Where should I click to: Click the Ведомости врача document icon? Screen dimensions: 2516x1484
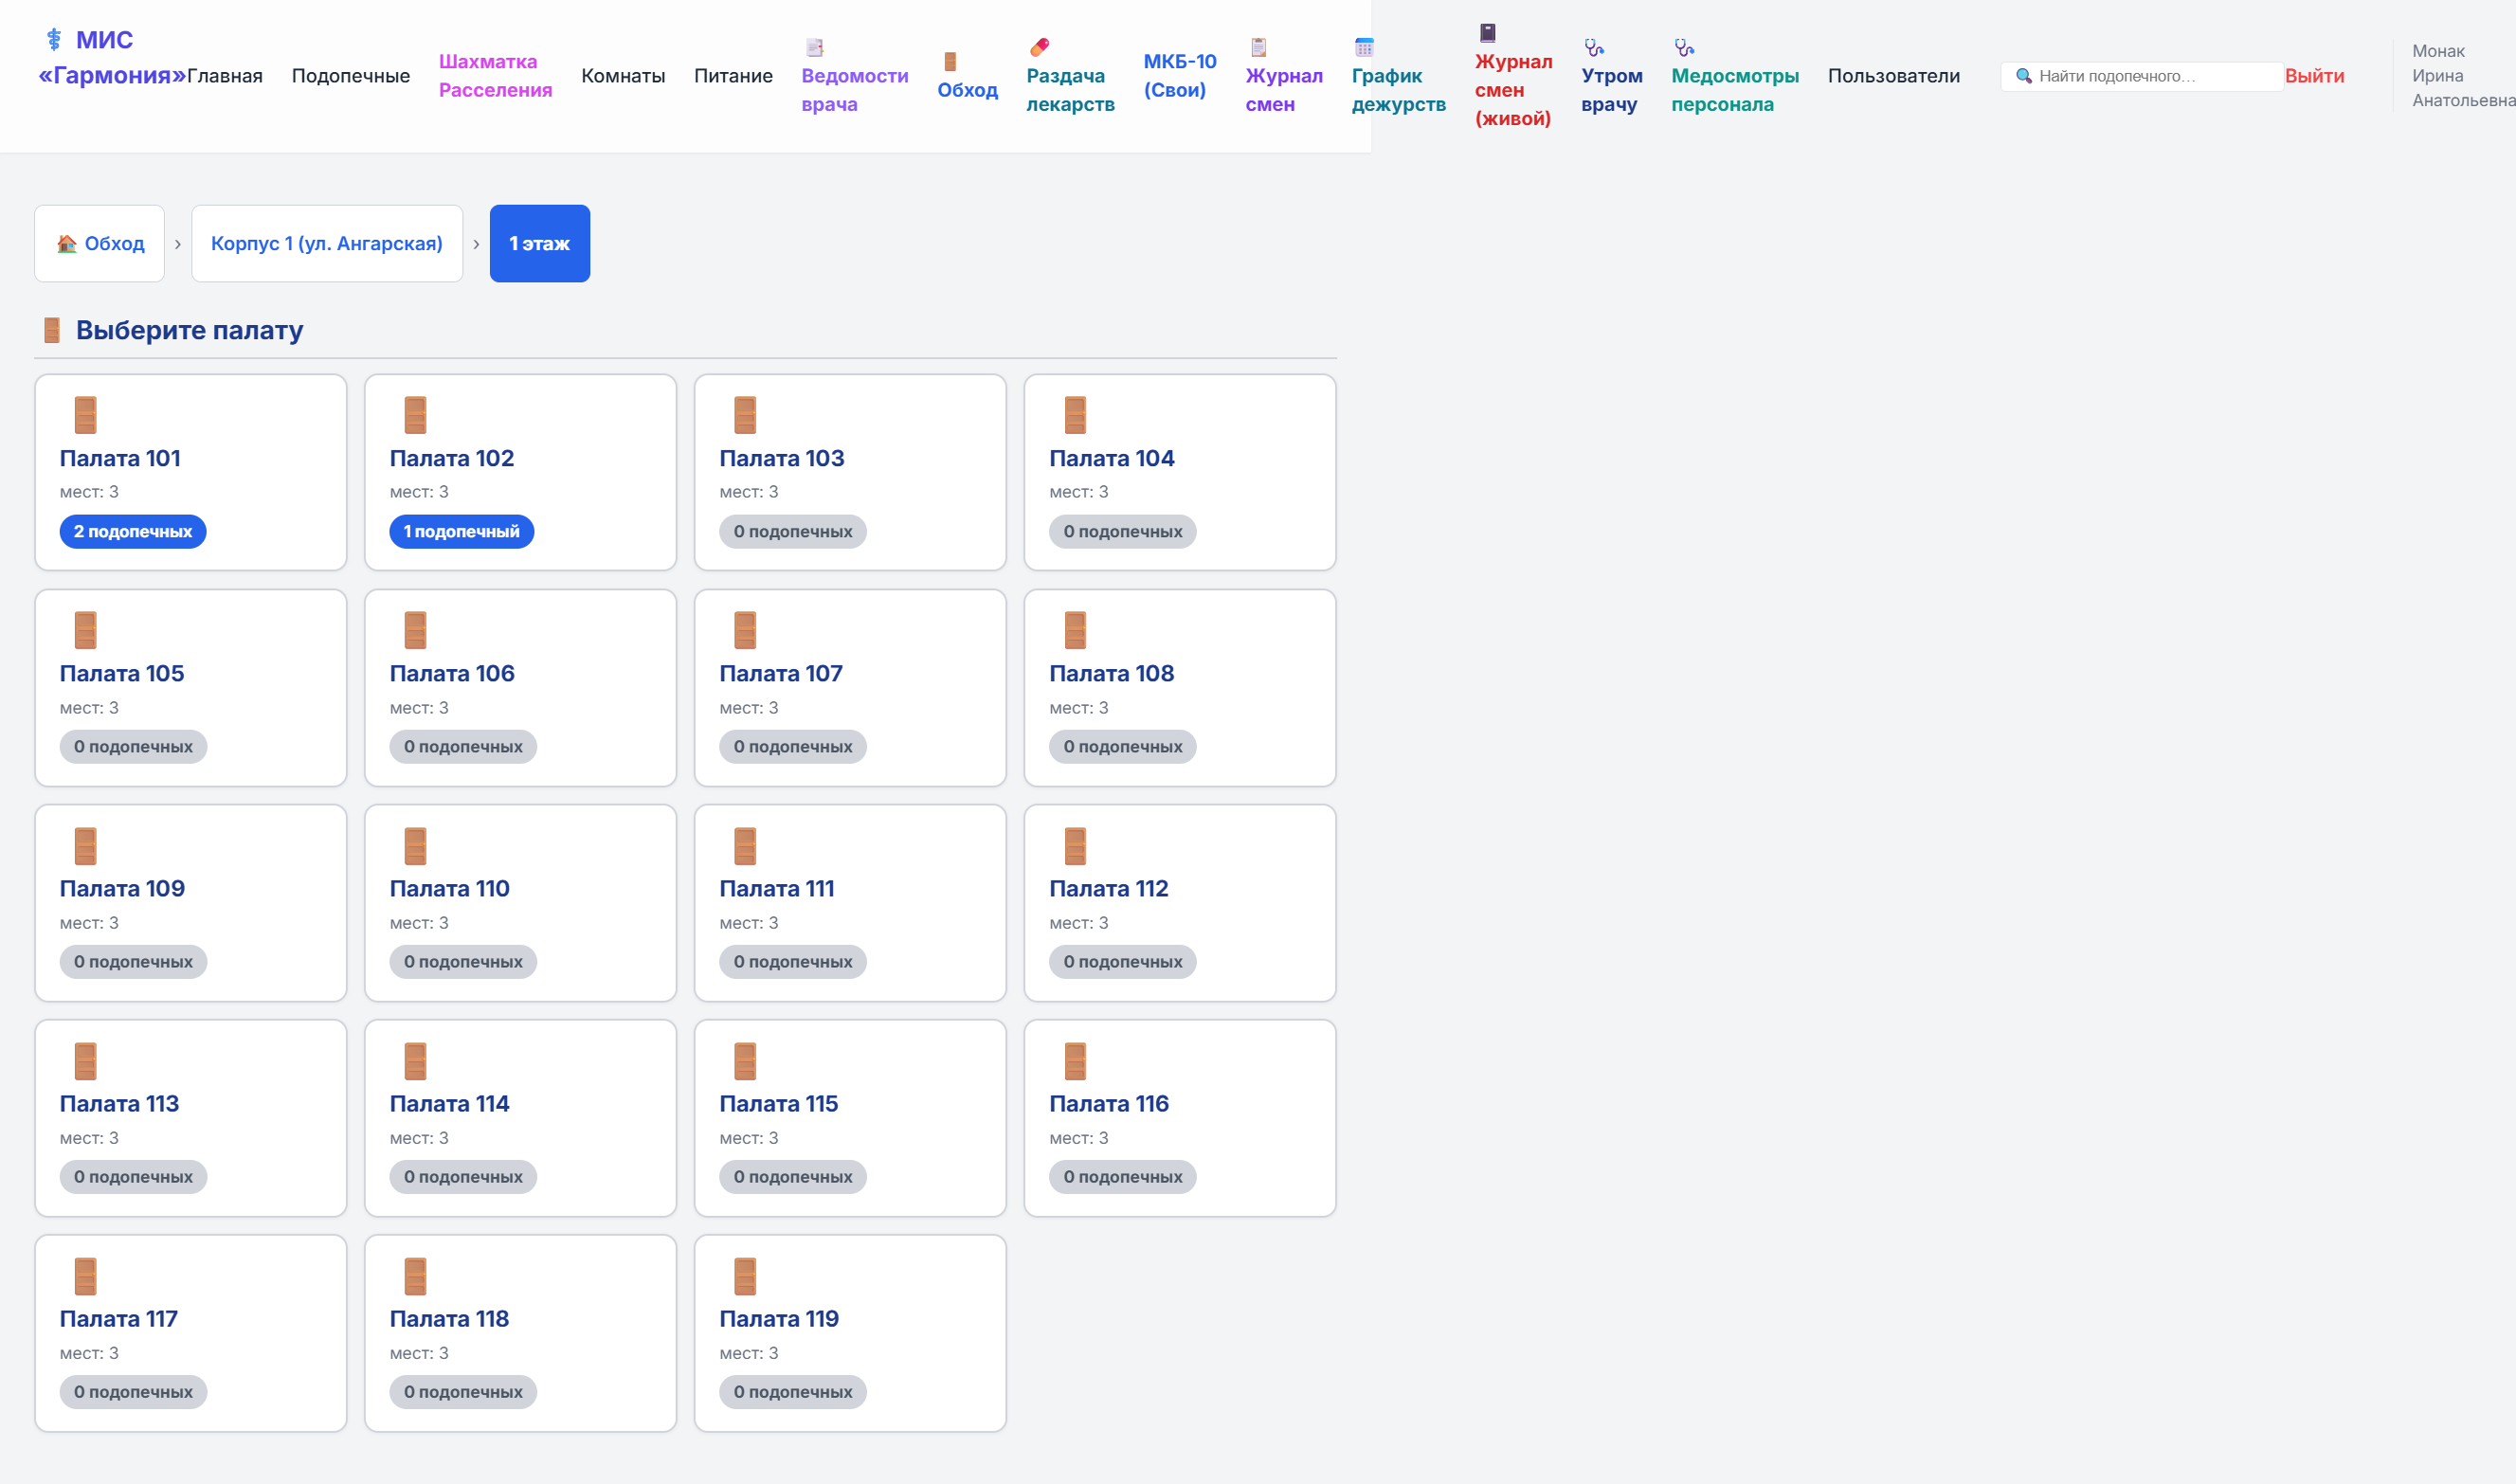coord(815,47)
